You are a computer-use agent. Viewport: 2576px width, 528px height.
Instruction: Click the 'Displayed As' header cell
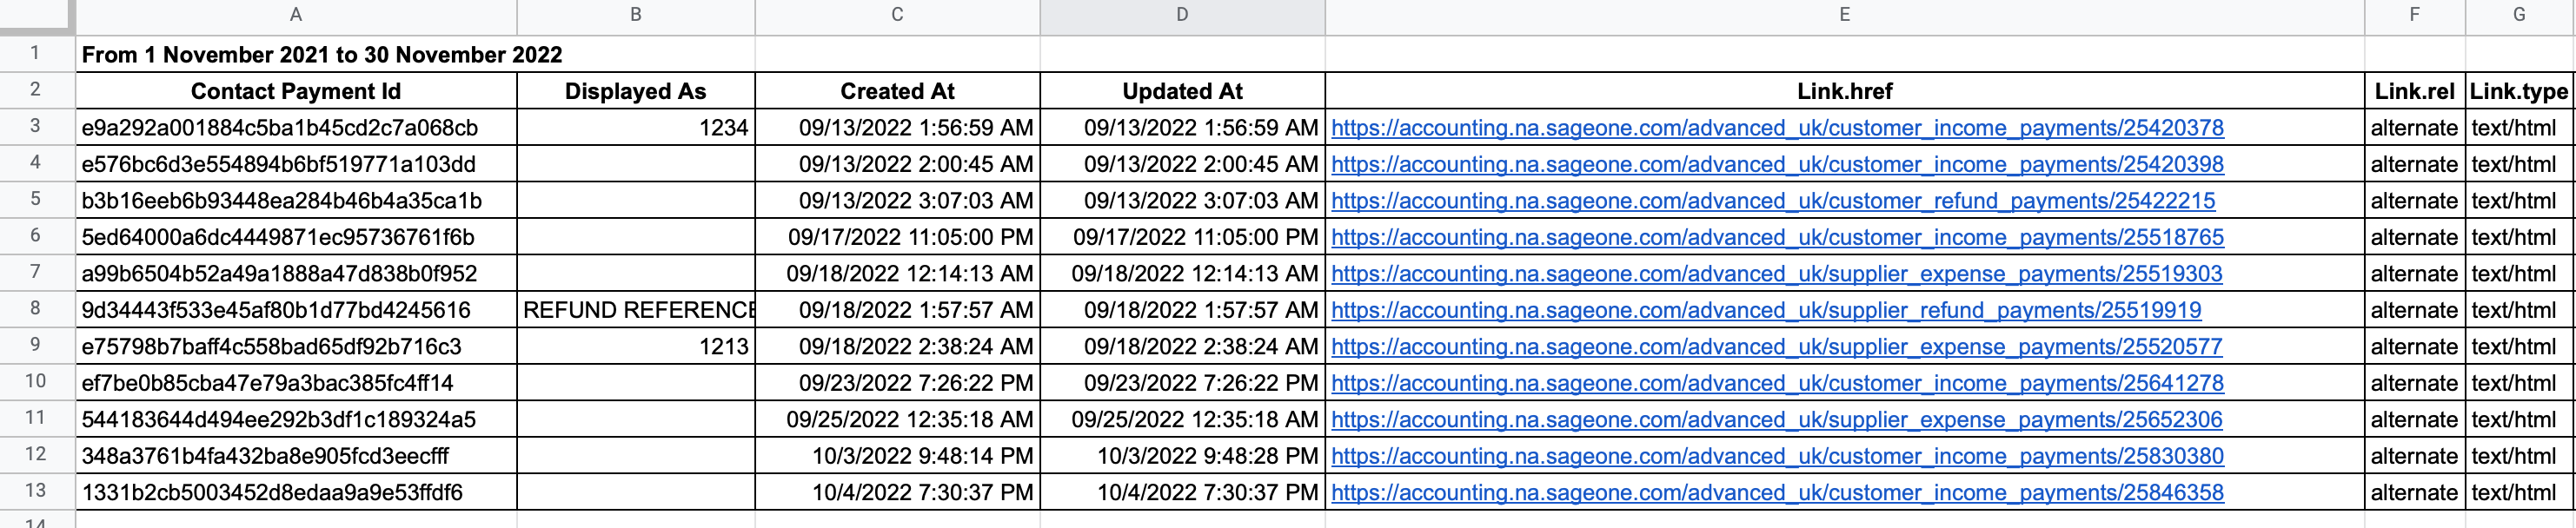pos(635,91)
